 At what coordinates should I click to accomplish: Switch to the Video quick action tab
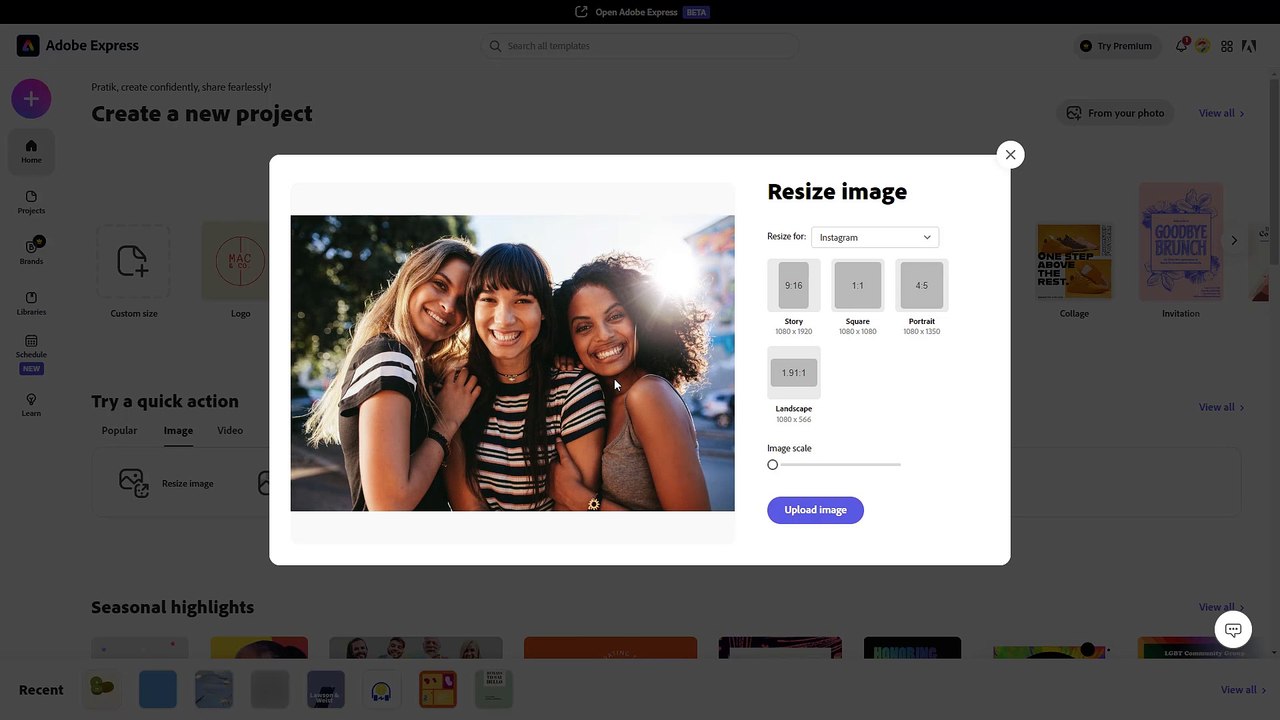tap(230, 430)
